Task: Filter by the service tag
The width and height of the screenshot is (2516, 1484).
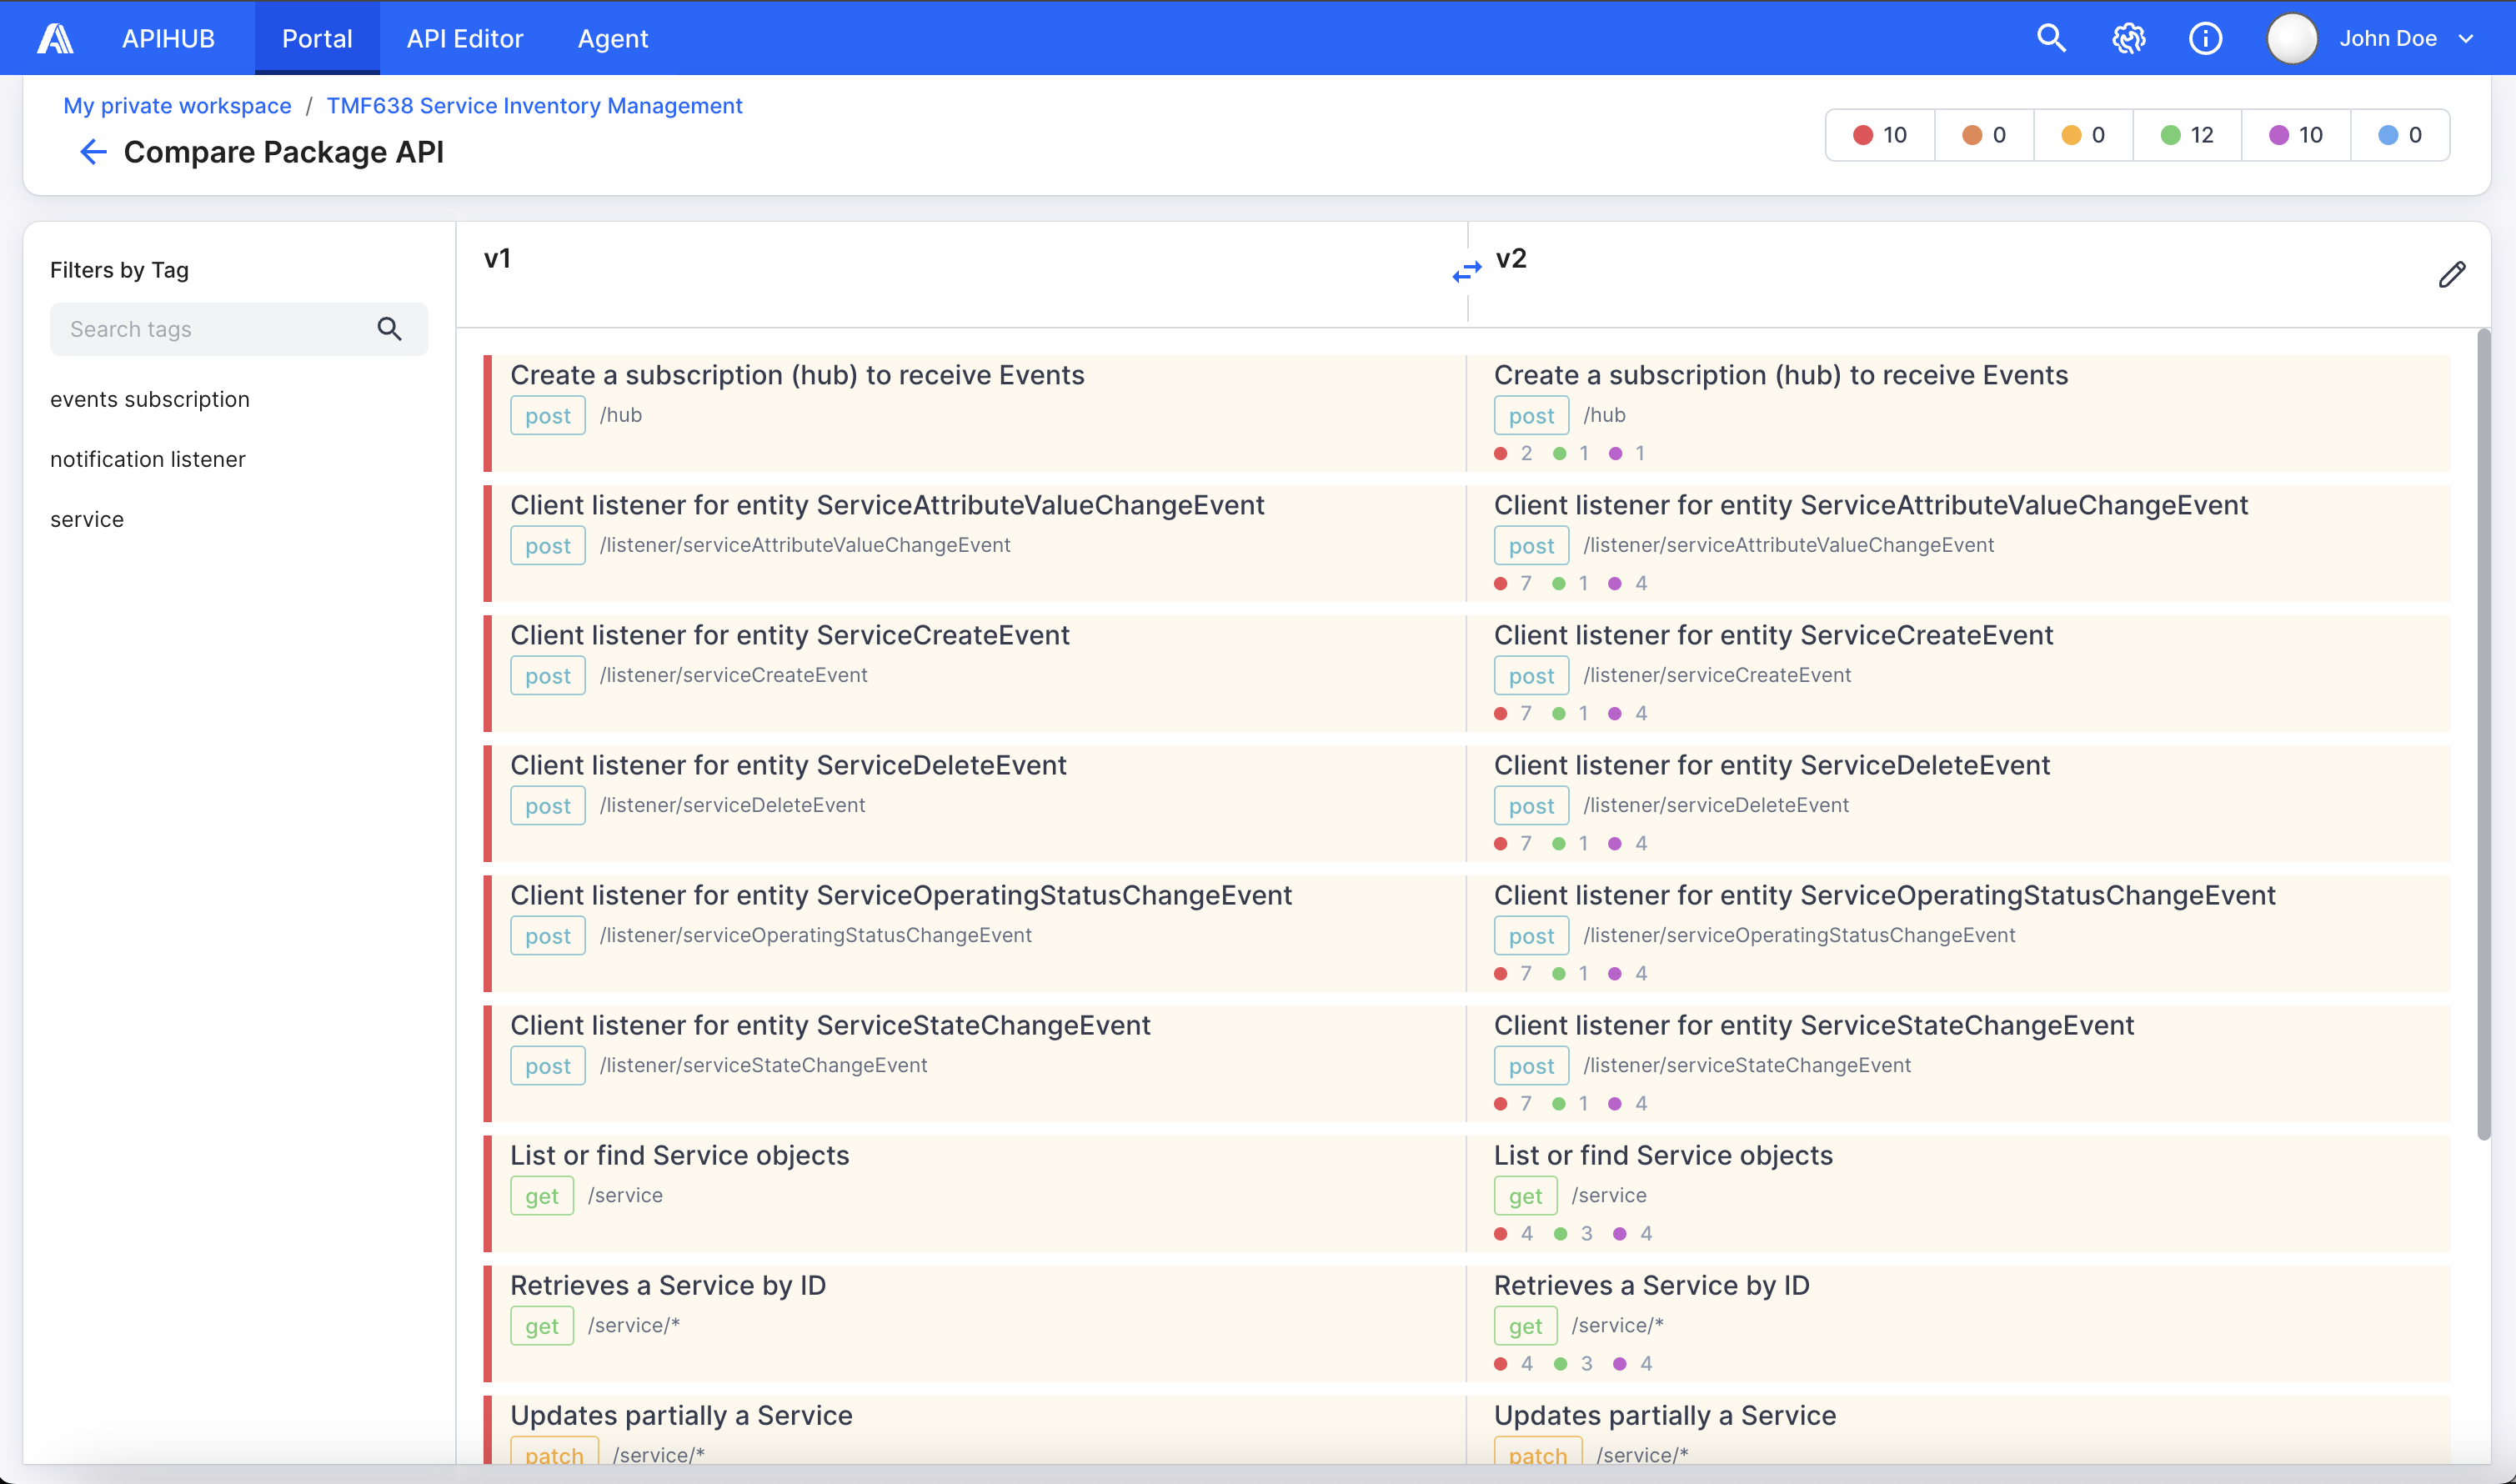Action: 87,519
